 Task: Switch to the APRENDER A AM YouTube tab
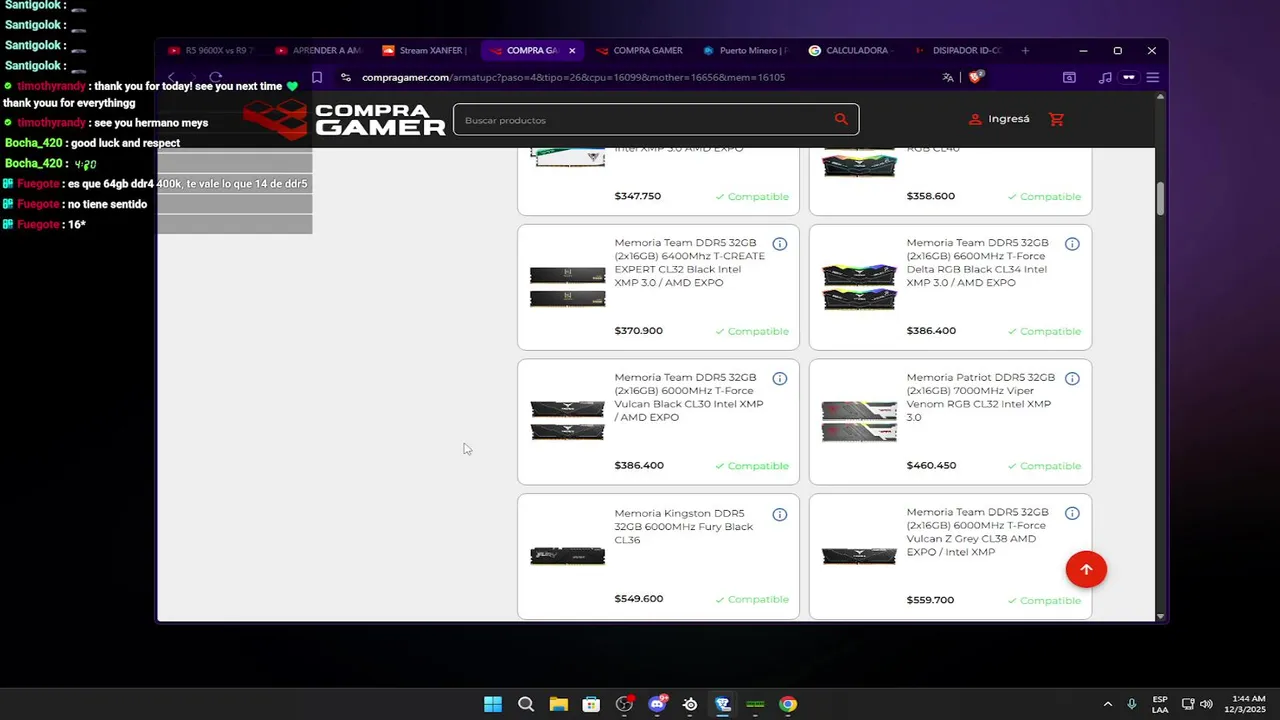pyautogui.click(x=318, y=50)
